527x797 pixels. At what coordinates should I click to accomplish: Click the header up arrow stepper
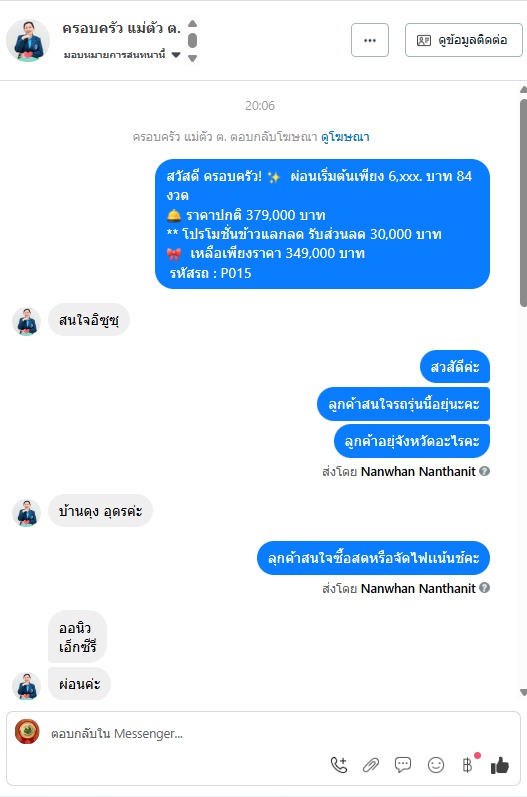point(193,23)
